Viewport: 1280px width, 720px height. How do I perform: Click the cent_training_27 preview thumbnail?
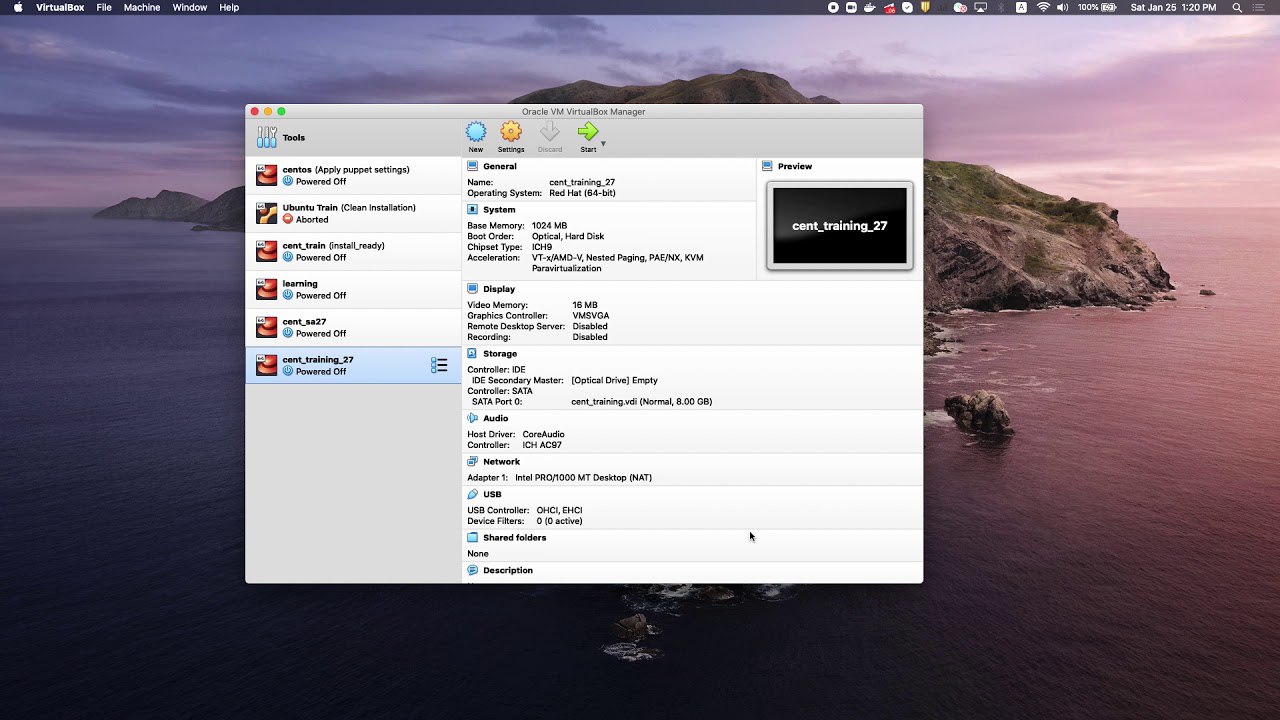(x=840, y=226)
